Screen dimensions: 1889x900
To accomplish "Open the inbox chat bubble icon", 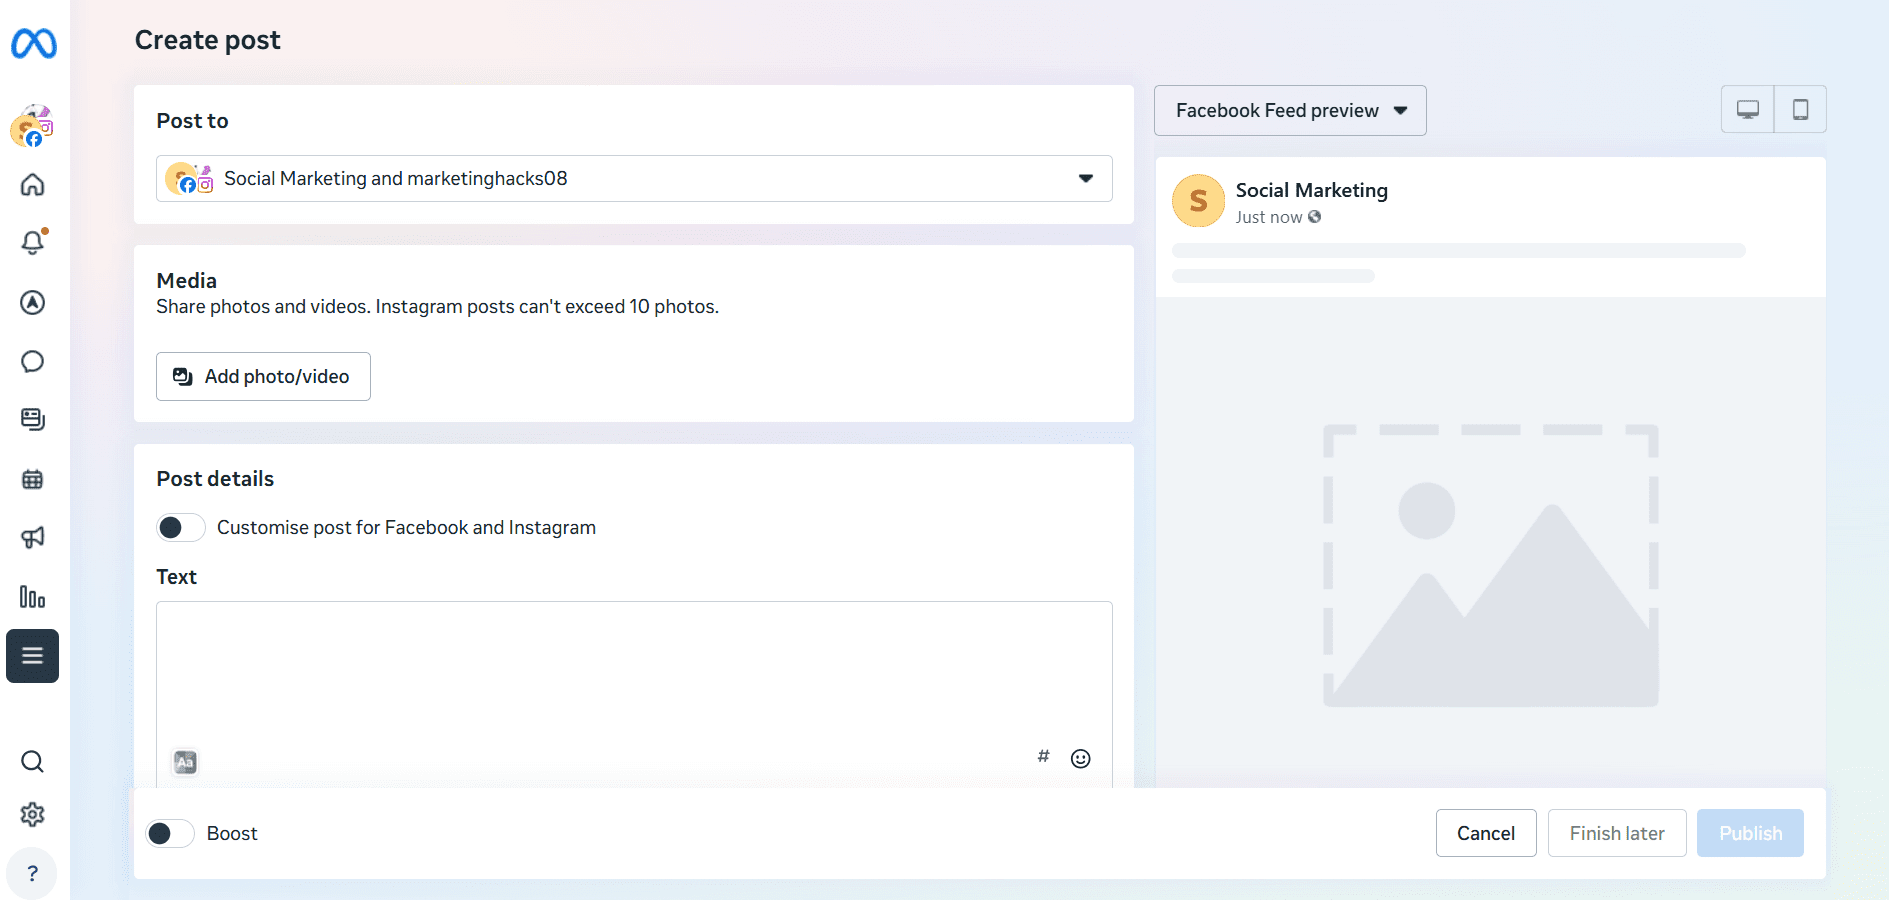I will point(32,361).
